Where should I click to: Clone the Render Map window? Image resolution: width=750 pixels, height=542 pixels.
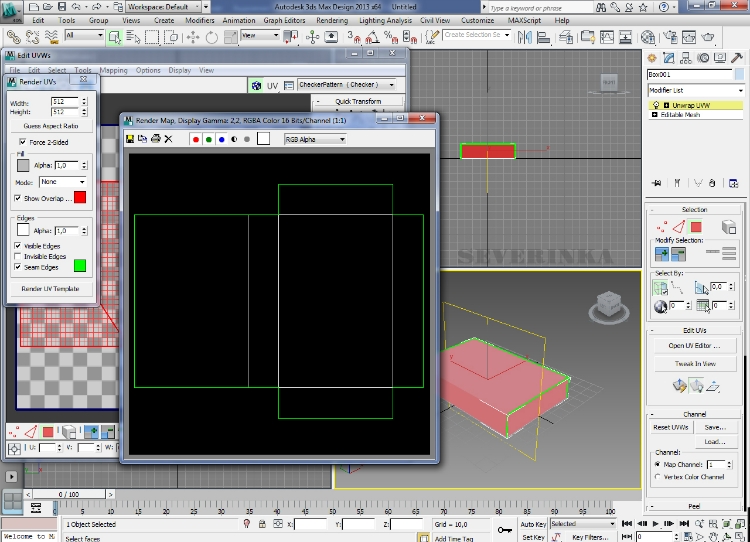[x=143, y=139]
